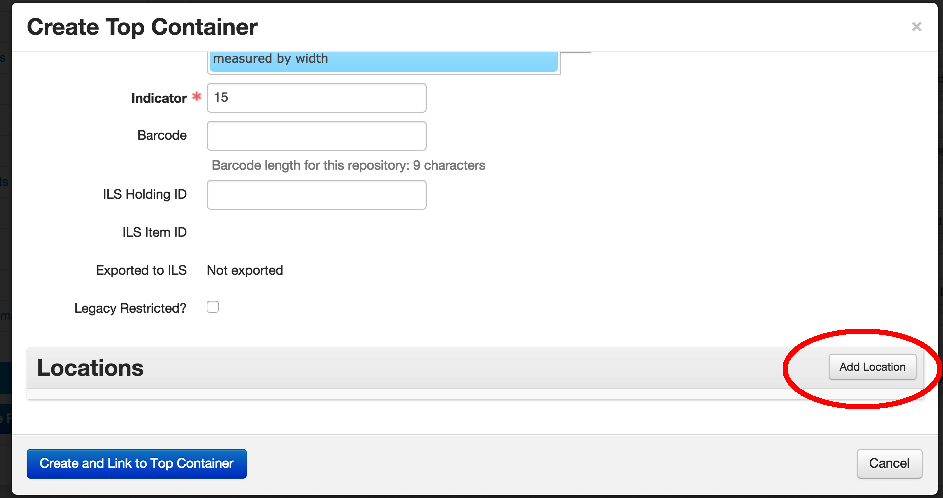Viewport: 943px width, 498px height.
Task: Click the barcode length hint text
Action: 348,165
